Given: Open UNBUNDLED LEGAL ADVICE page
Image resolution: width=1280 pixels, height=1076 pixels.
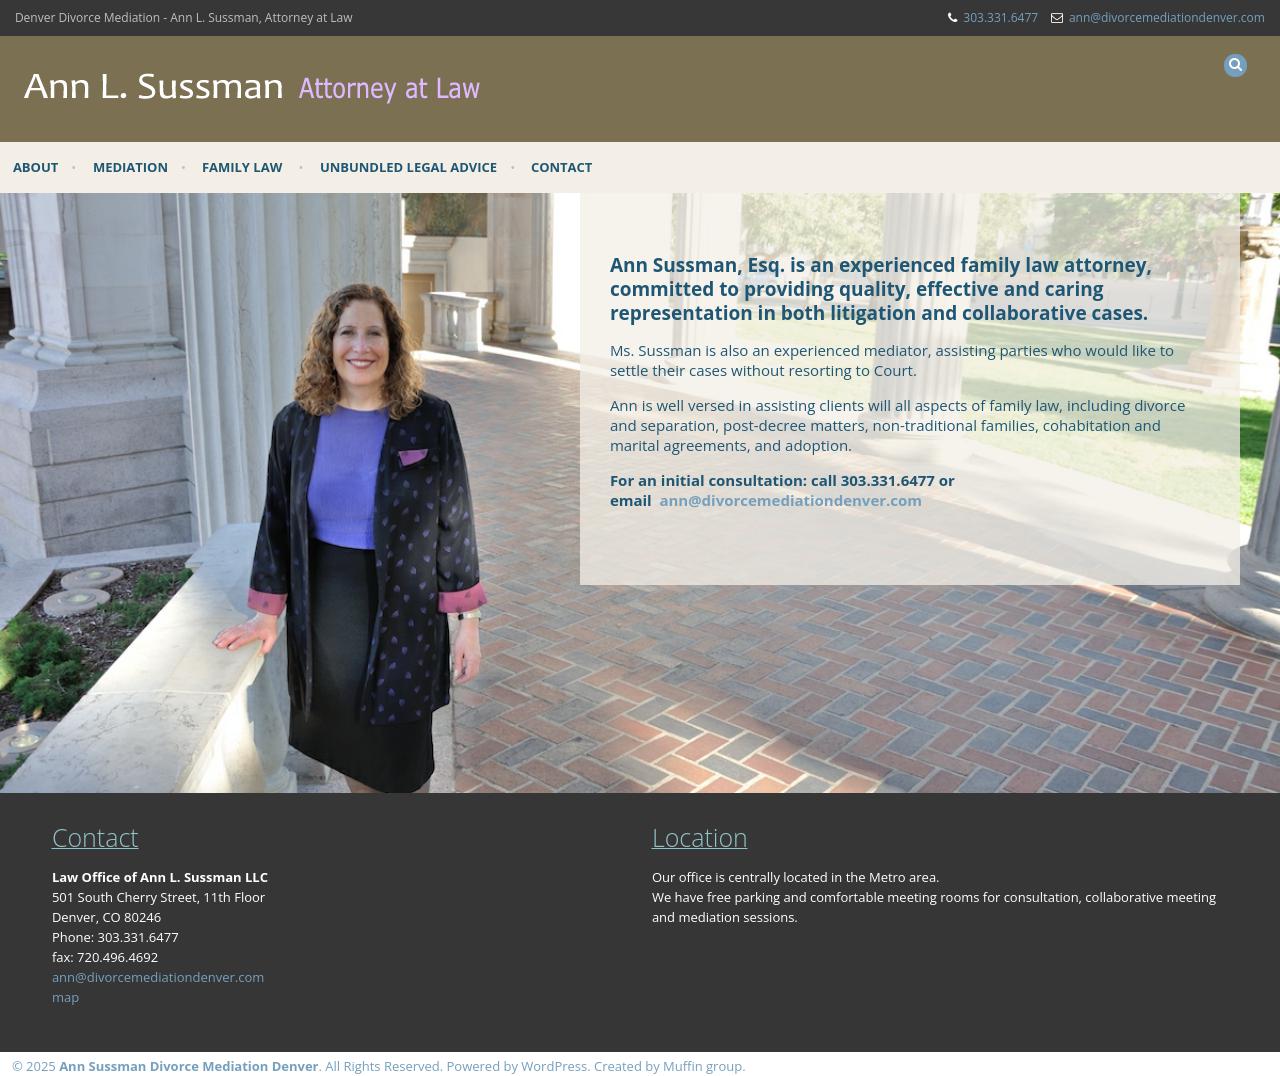Looking at the screenshot, I should point(408,167).
